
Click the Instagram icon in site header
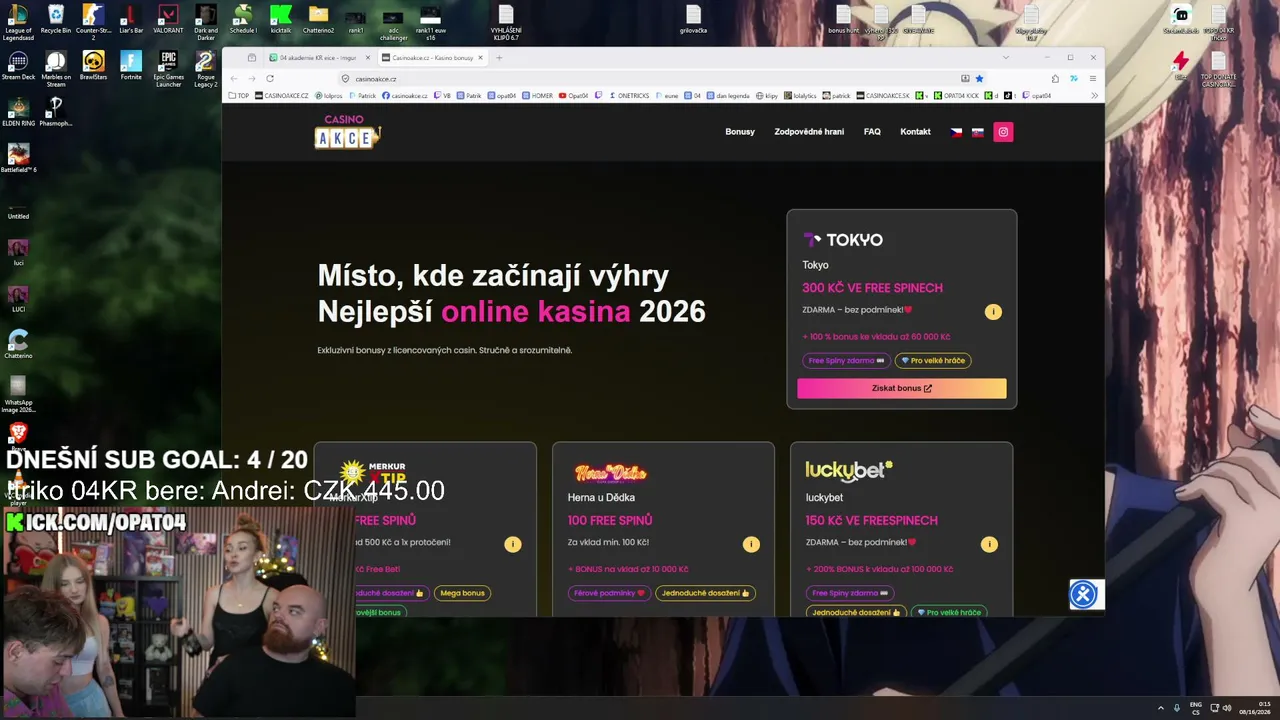pyautogui.click(x=1003, y=132)
